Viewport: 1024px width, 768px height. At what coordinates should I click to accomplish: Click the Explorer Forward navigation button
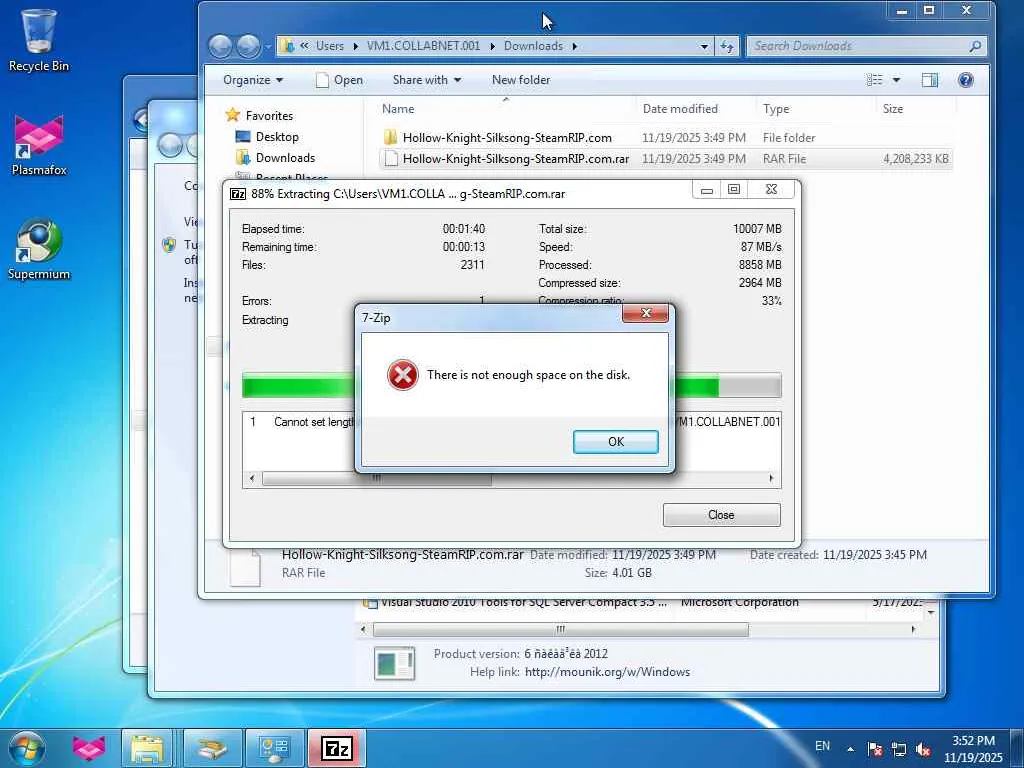pos(248,46)
